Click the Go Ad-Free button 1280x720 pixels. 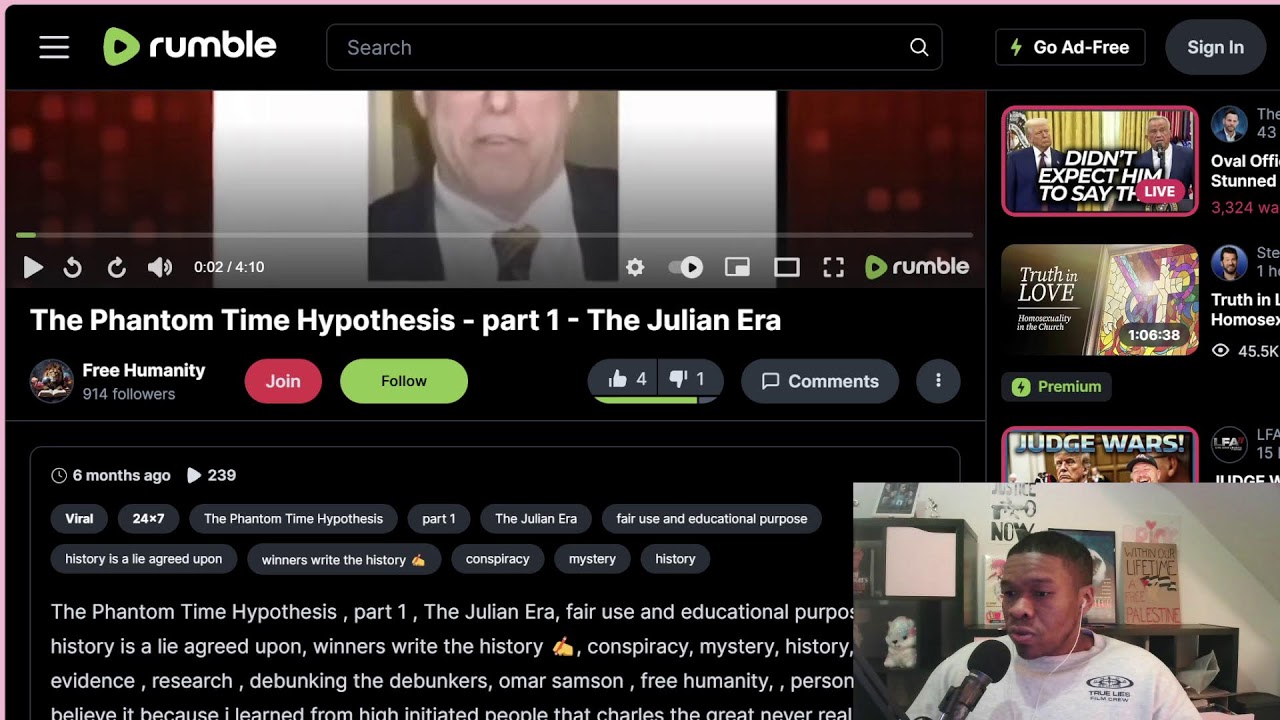point(1070,47)
